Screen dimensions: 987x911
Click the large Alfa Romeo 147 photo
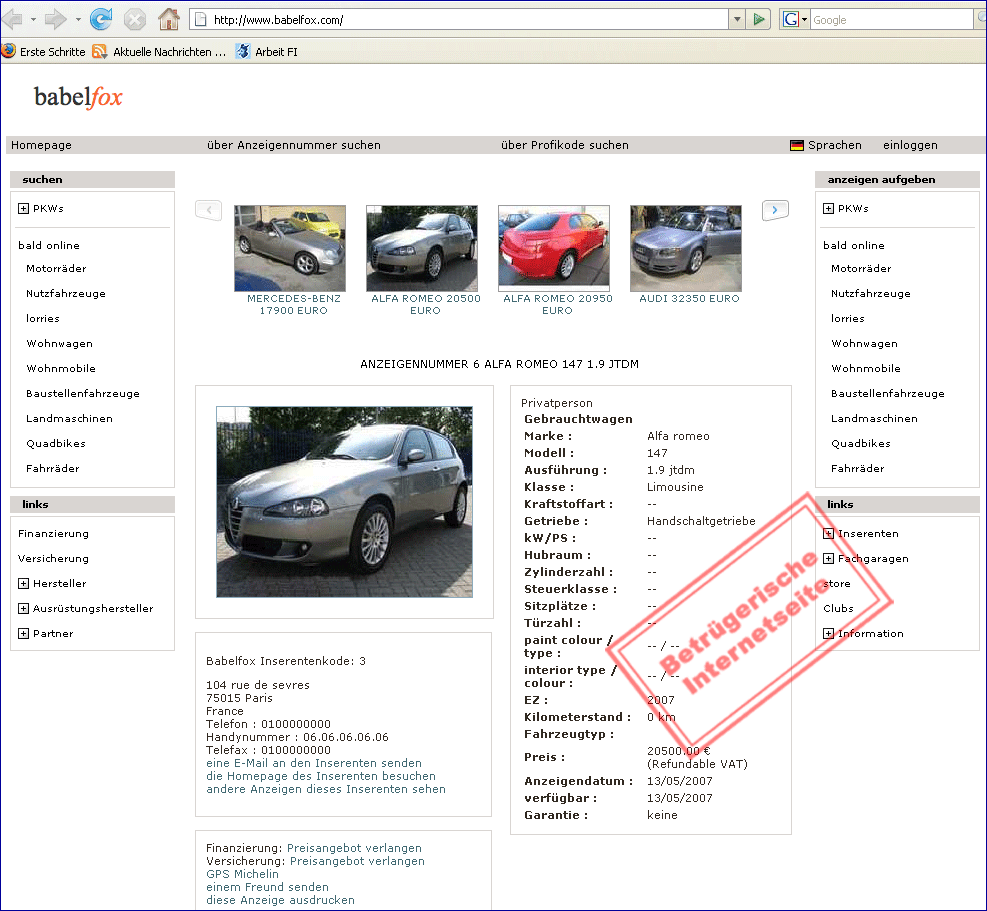(x=344, y=502)
